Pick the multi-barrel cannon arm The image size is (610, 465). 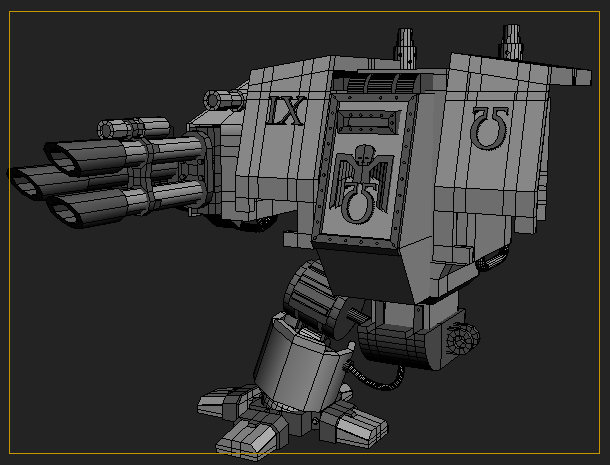point(111,171)
